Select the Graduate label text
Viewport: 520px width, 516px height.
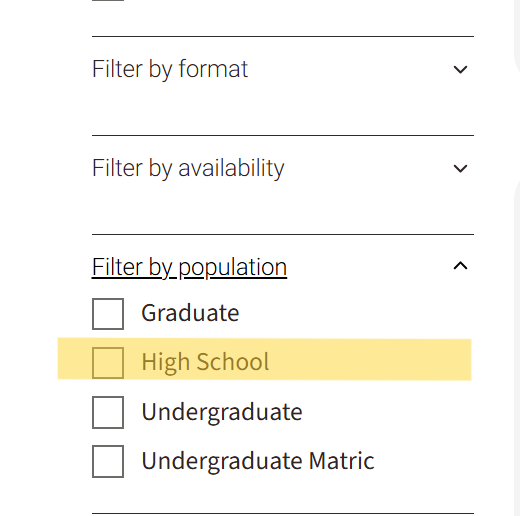(190, 313)
